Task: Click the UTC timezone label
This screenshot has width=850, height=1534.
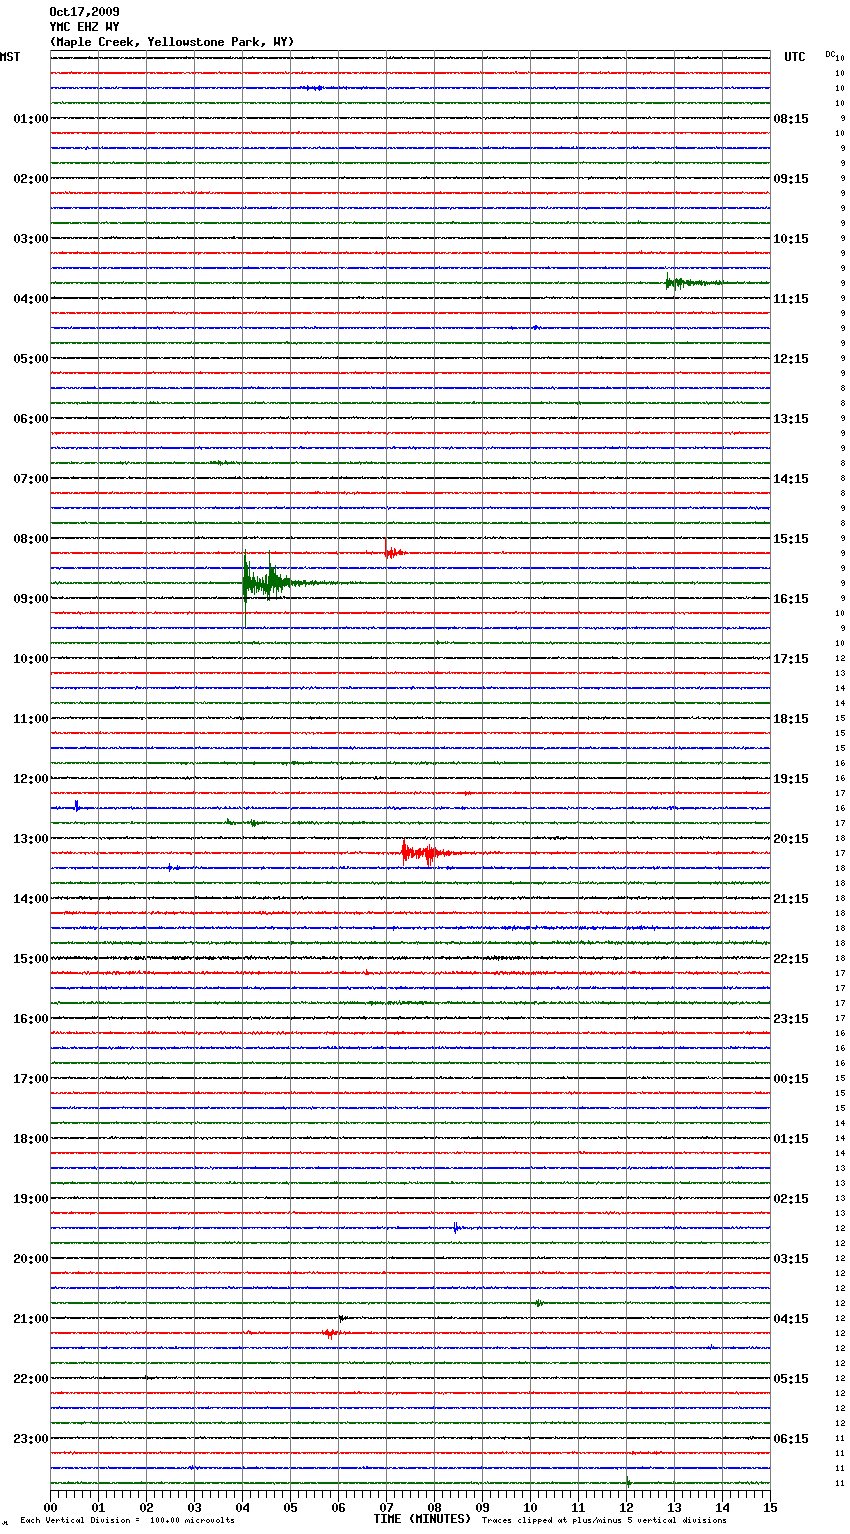Action: pyautogui.click(x=795, y=57)
